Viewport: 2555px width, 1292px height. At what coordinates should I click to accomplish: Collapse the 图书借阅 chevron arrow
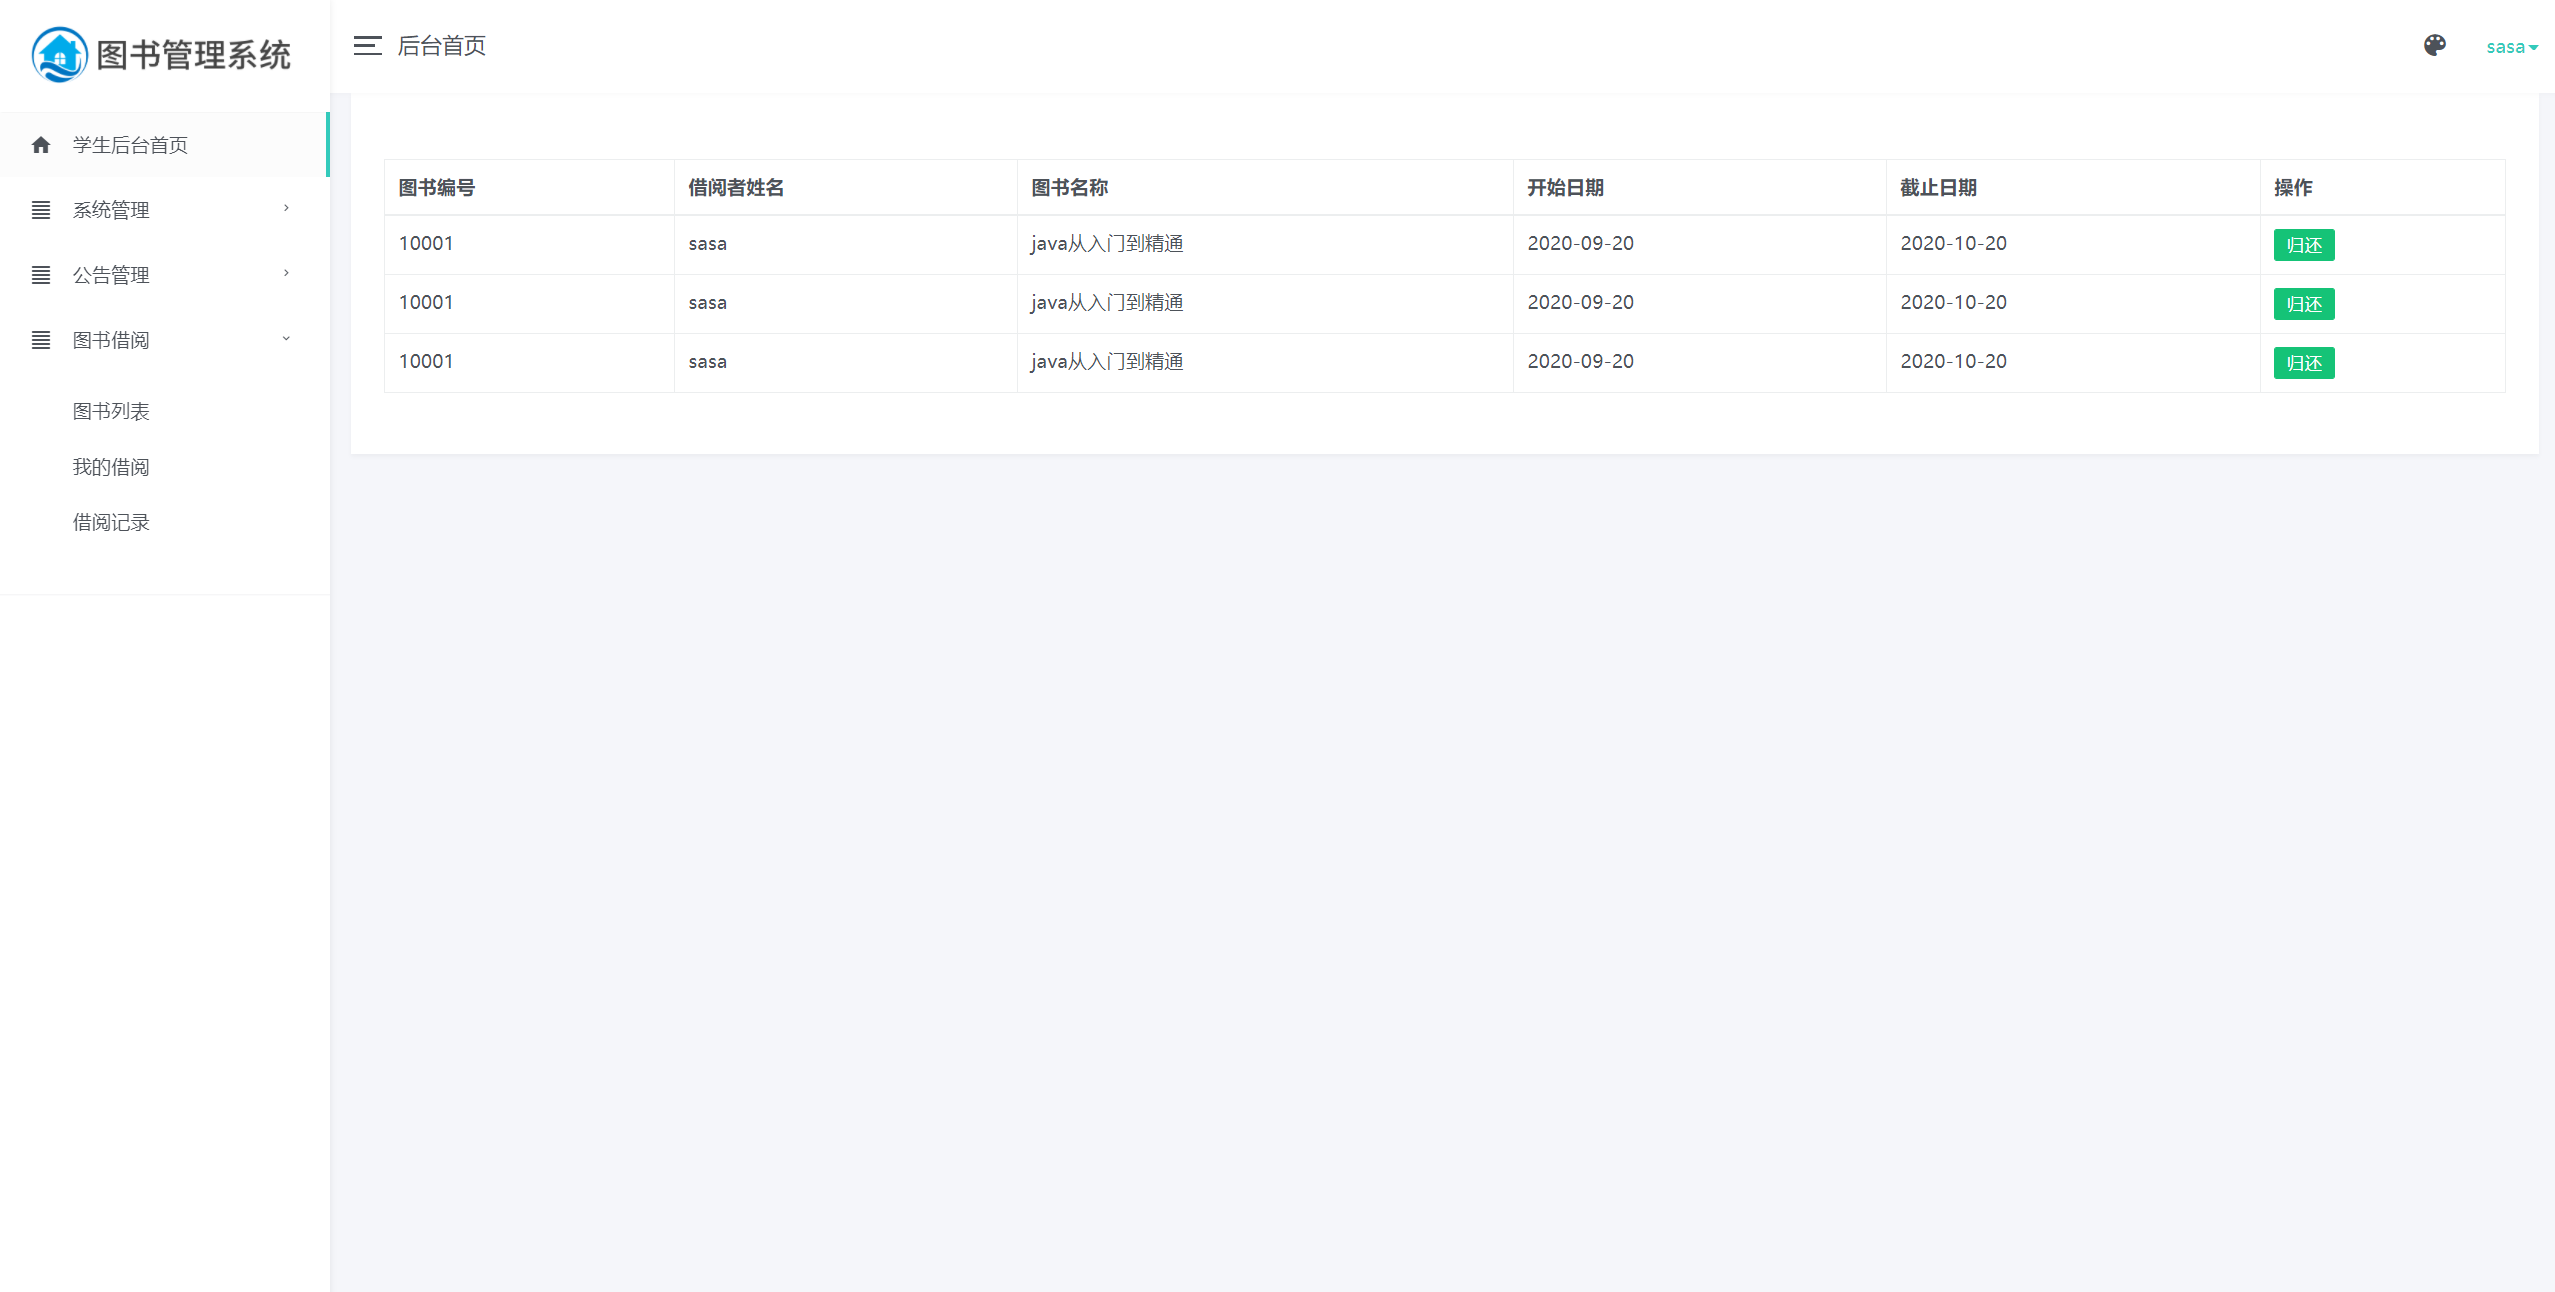coord(286,339)
